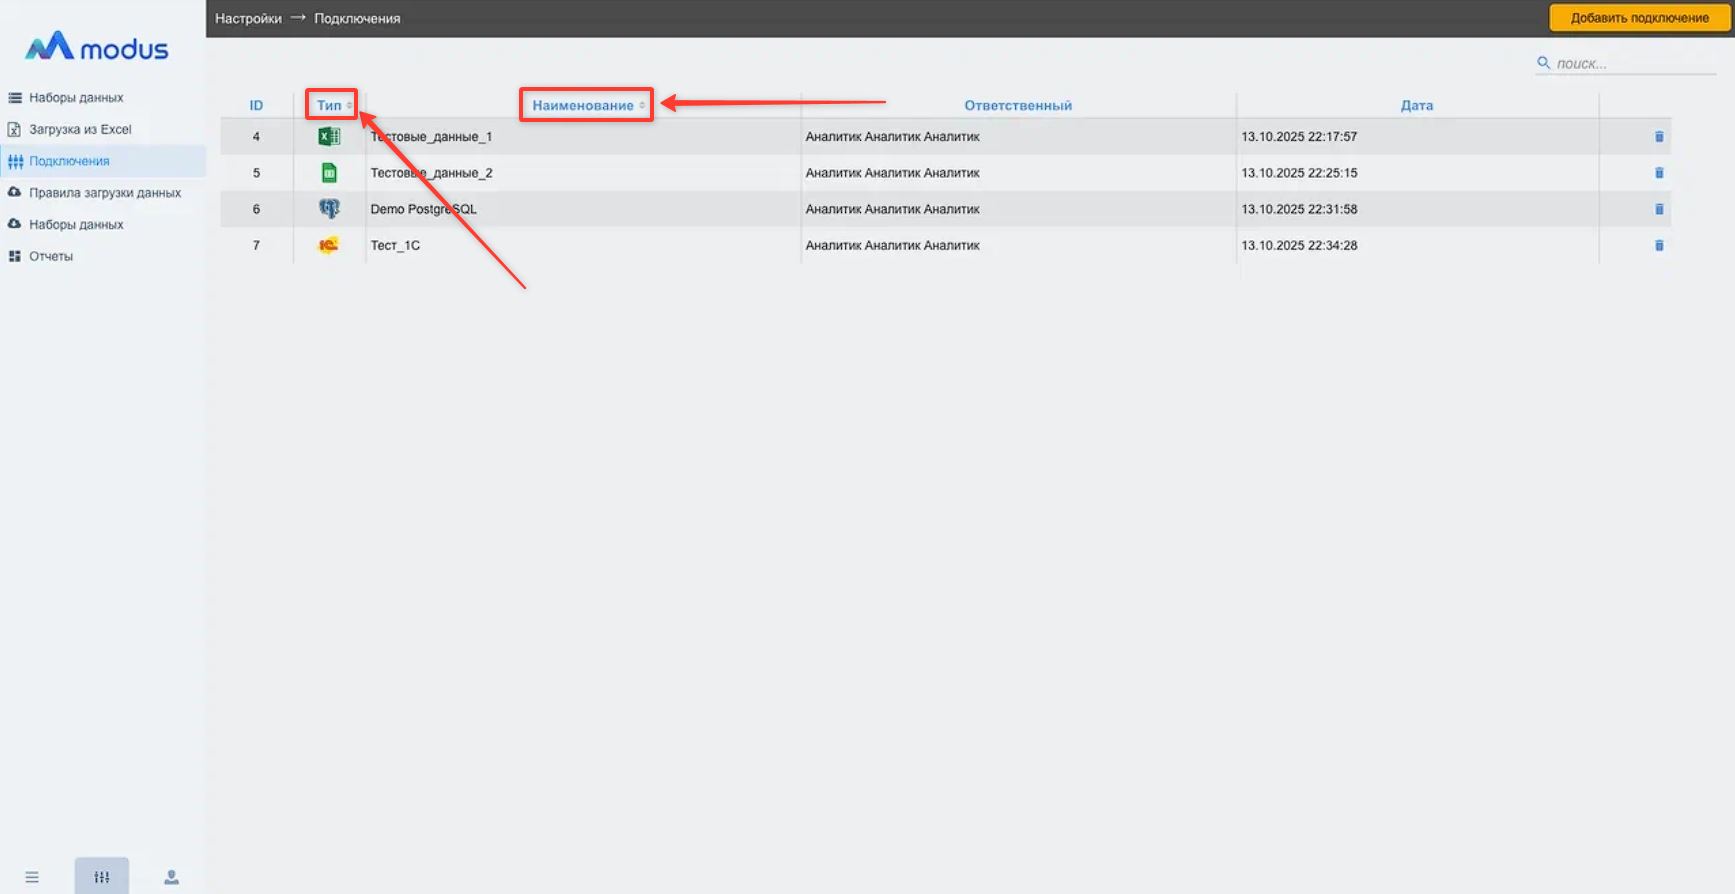Click the Excel icon for Тестовые_данные_1
Image resolution: width=1735 pixels, height=894 pixels.
(329, 137)
